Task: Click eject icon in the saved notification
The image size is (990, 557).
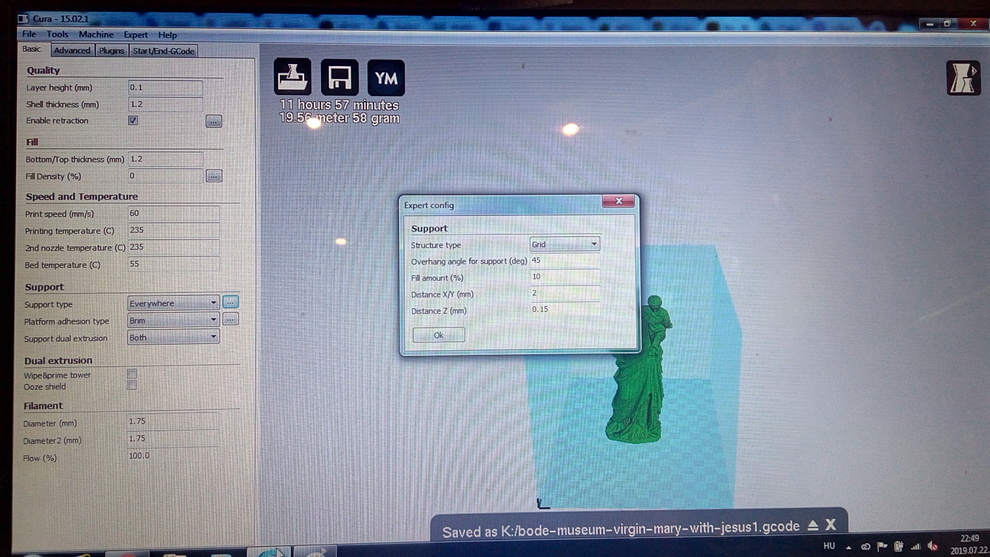Action: point(813,526)
